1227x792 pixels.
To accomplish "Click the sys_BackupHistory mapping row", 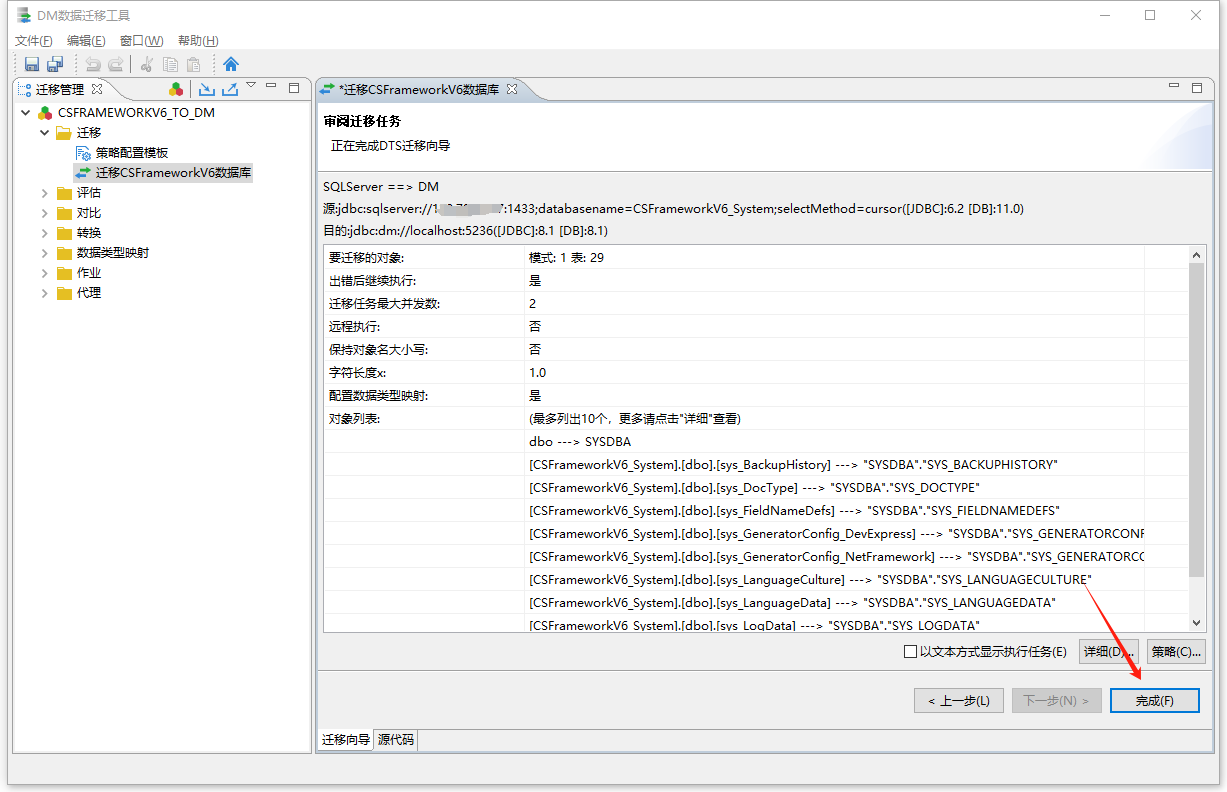I will click(755, 465).
